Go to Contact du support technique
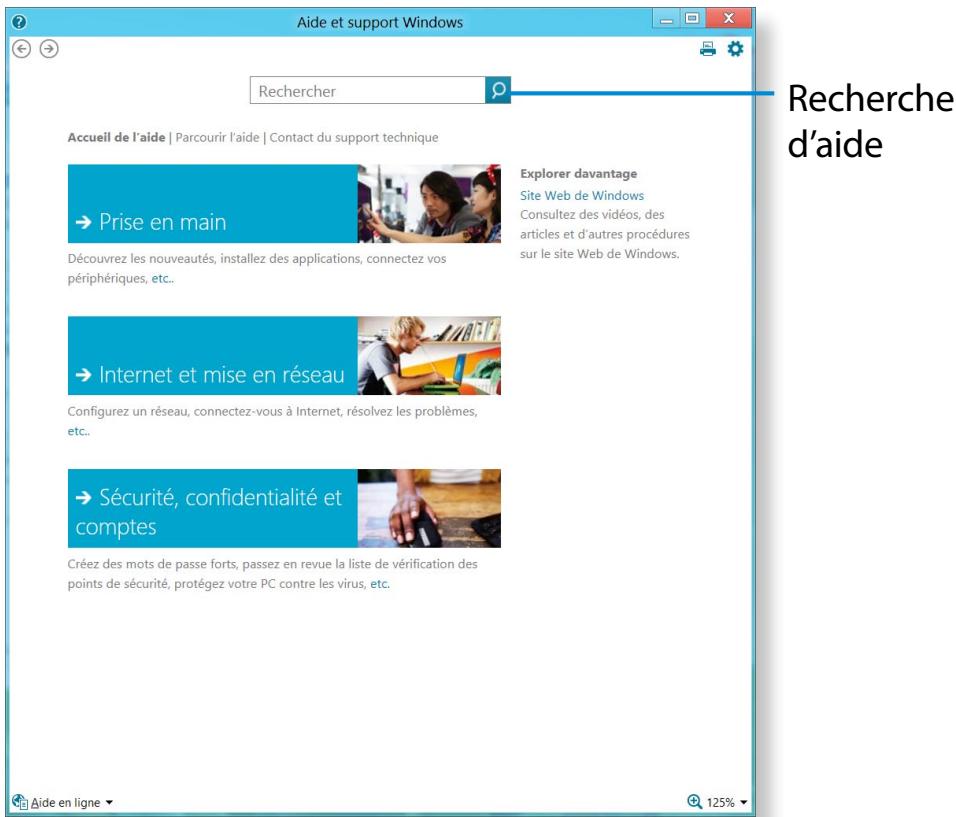 point(354,137)
